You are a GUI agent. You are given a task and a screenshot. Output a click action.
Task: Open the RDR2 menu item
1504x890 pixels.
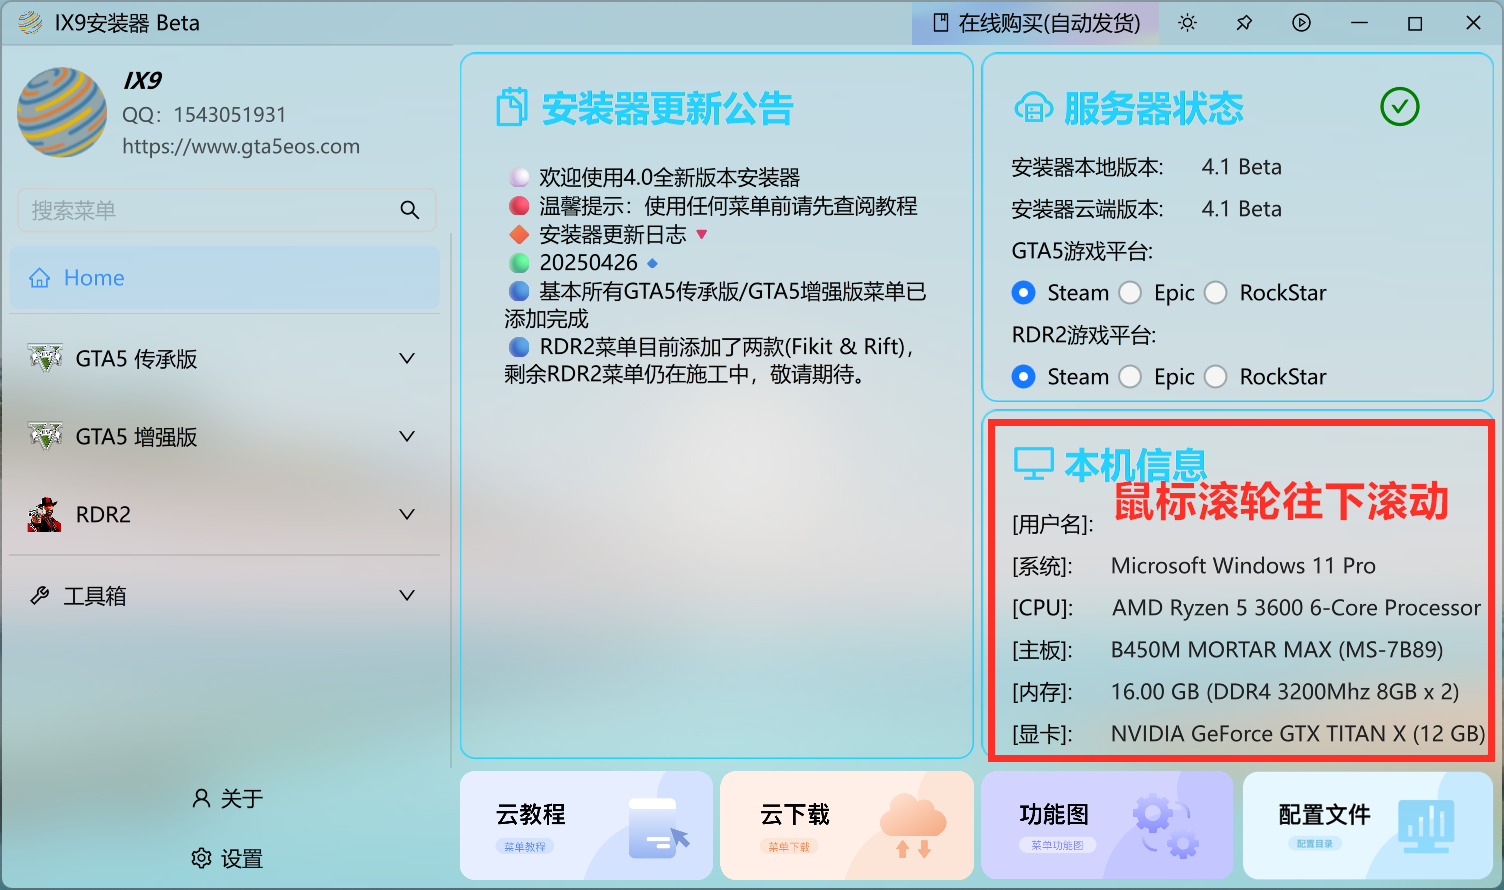(225, 514)
